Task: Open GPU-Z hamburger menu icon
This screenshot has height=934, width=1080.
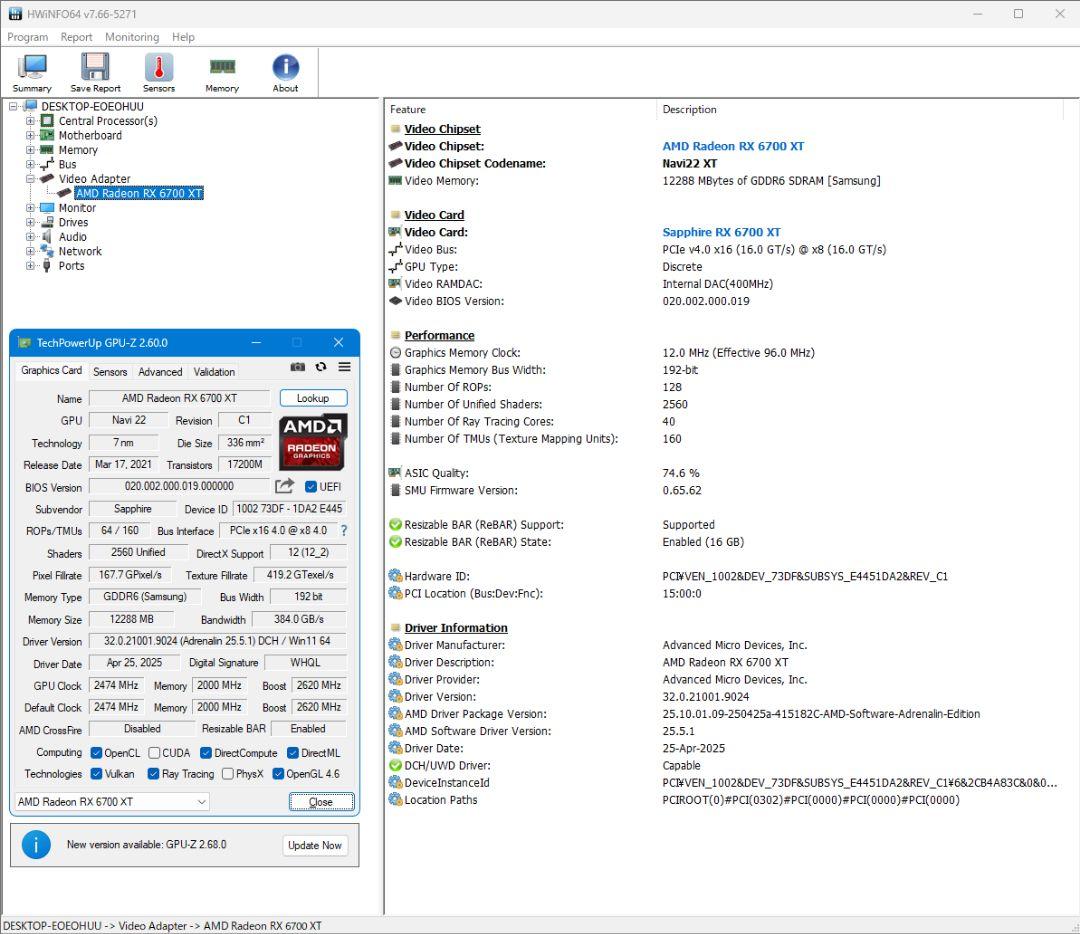Action: tap(344, 368)
